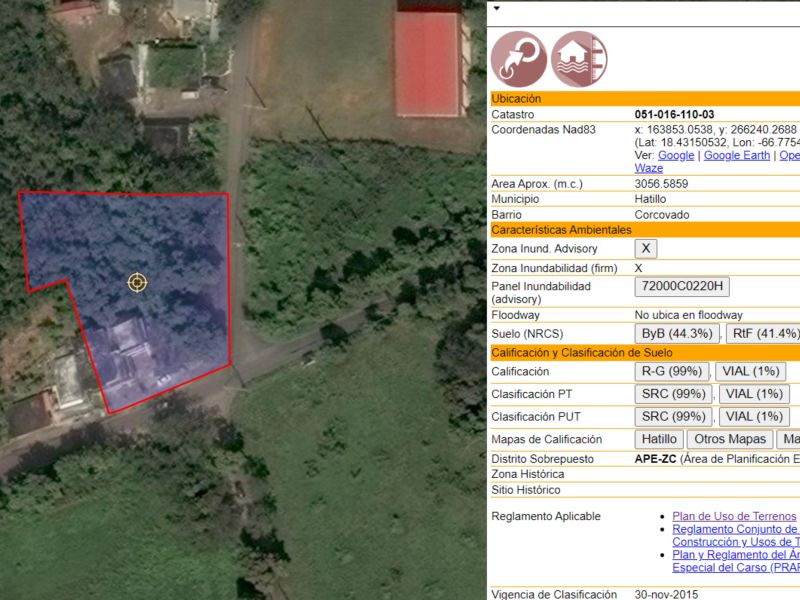Select the RtF (41.4%) soil button
The width and height of the screenshot is (800, 600).
pyautogui.click(x=763, y=333)
